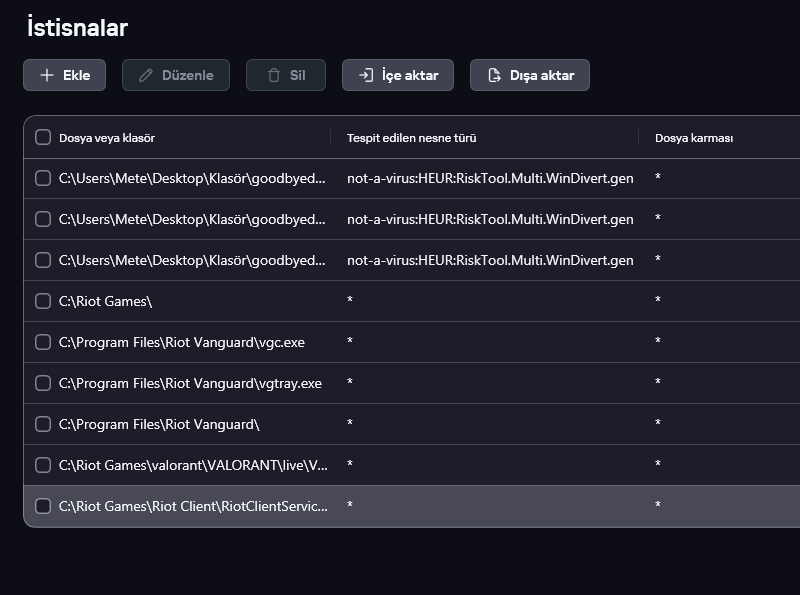Enable checkbox for Riot Vanguard folder row

click(x=43, y=424)
